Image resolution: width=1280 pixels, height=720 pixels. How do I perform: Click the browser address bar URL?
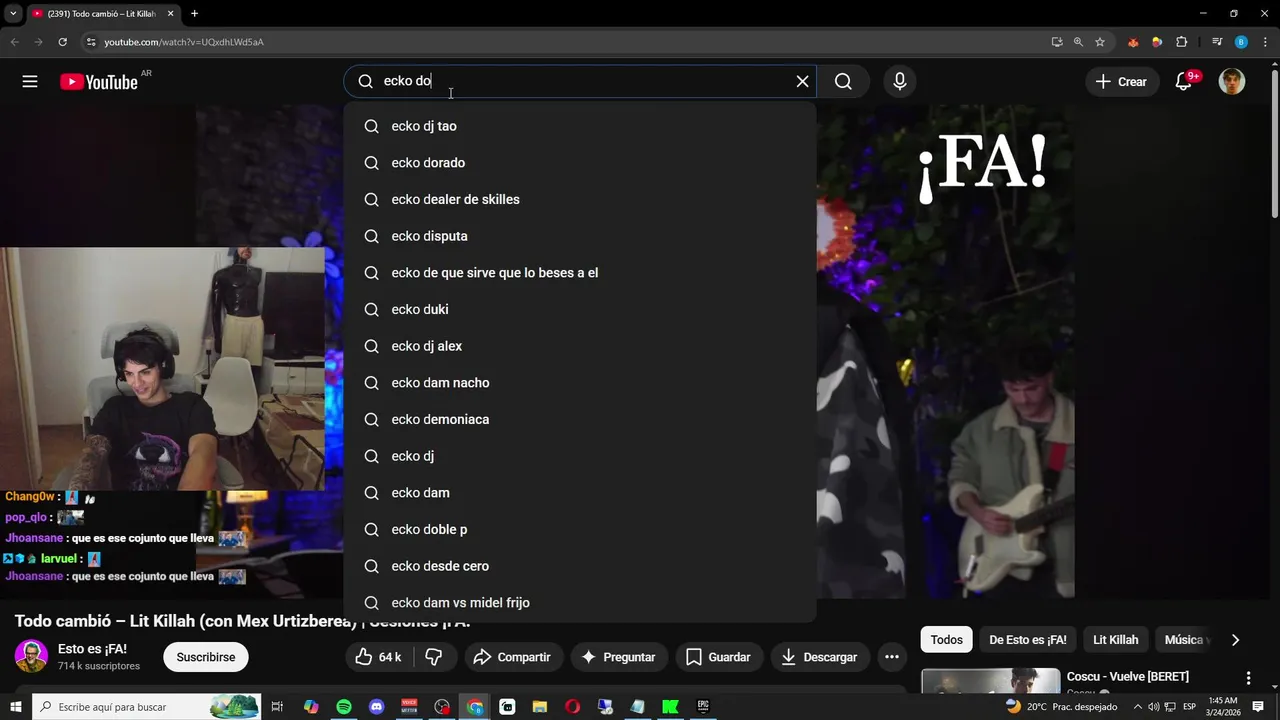(184, 42)
